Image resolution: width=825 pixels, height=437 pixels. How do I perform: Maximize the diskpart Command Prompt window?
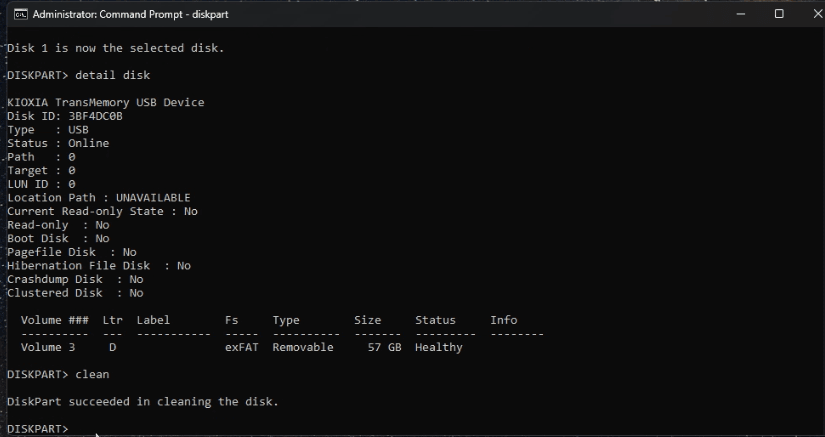pos(778,14)
